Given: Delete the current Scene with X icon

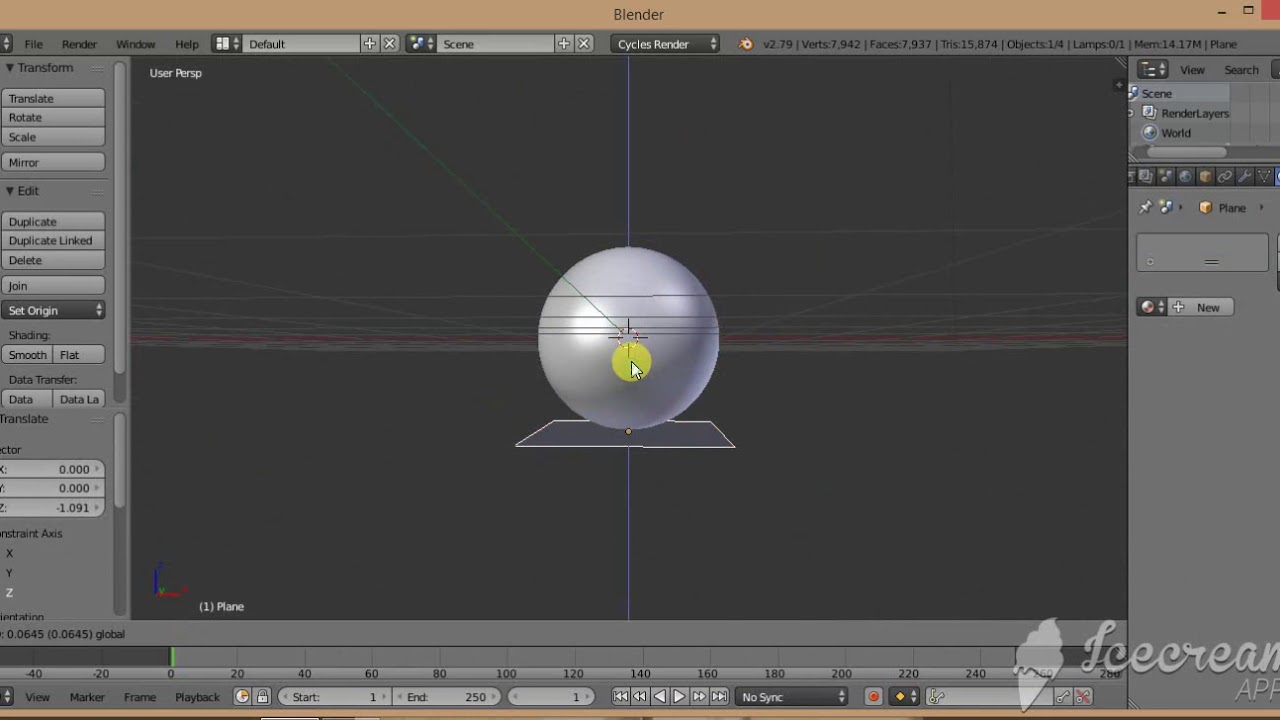Looking at the screenshot, I should 584,44.
